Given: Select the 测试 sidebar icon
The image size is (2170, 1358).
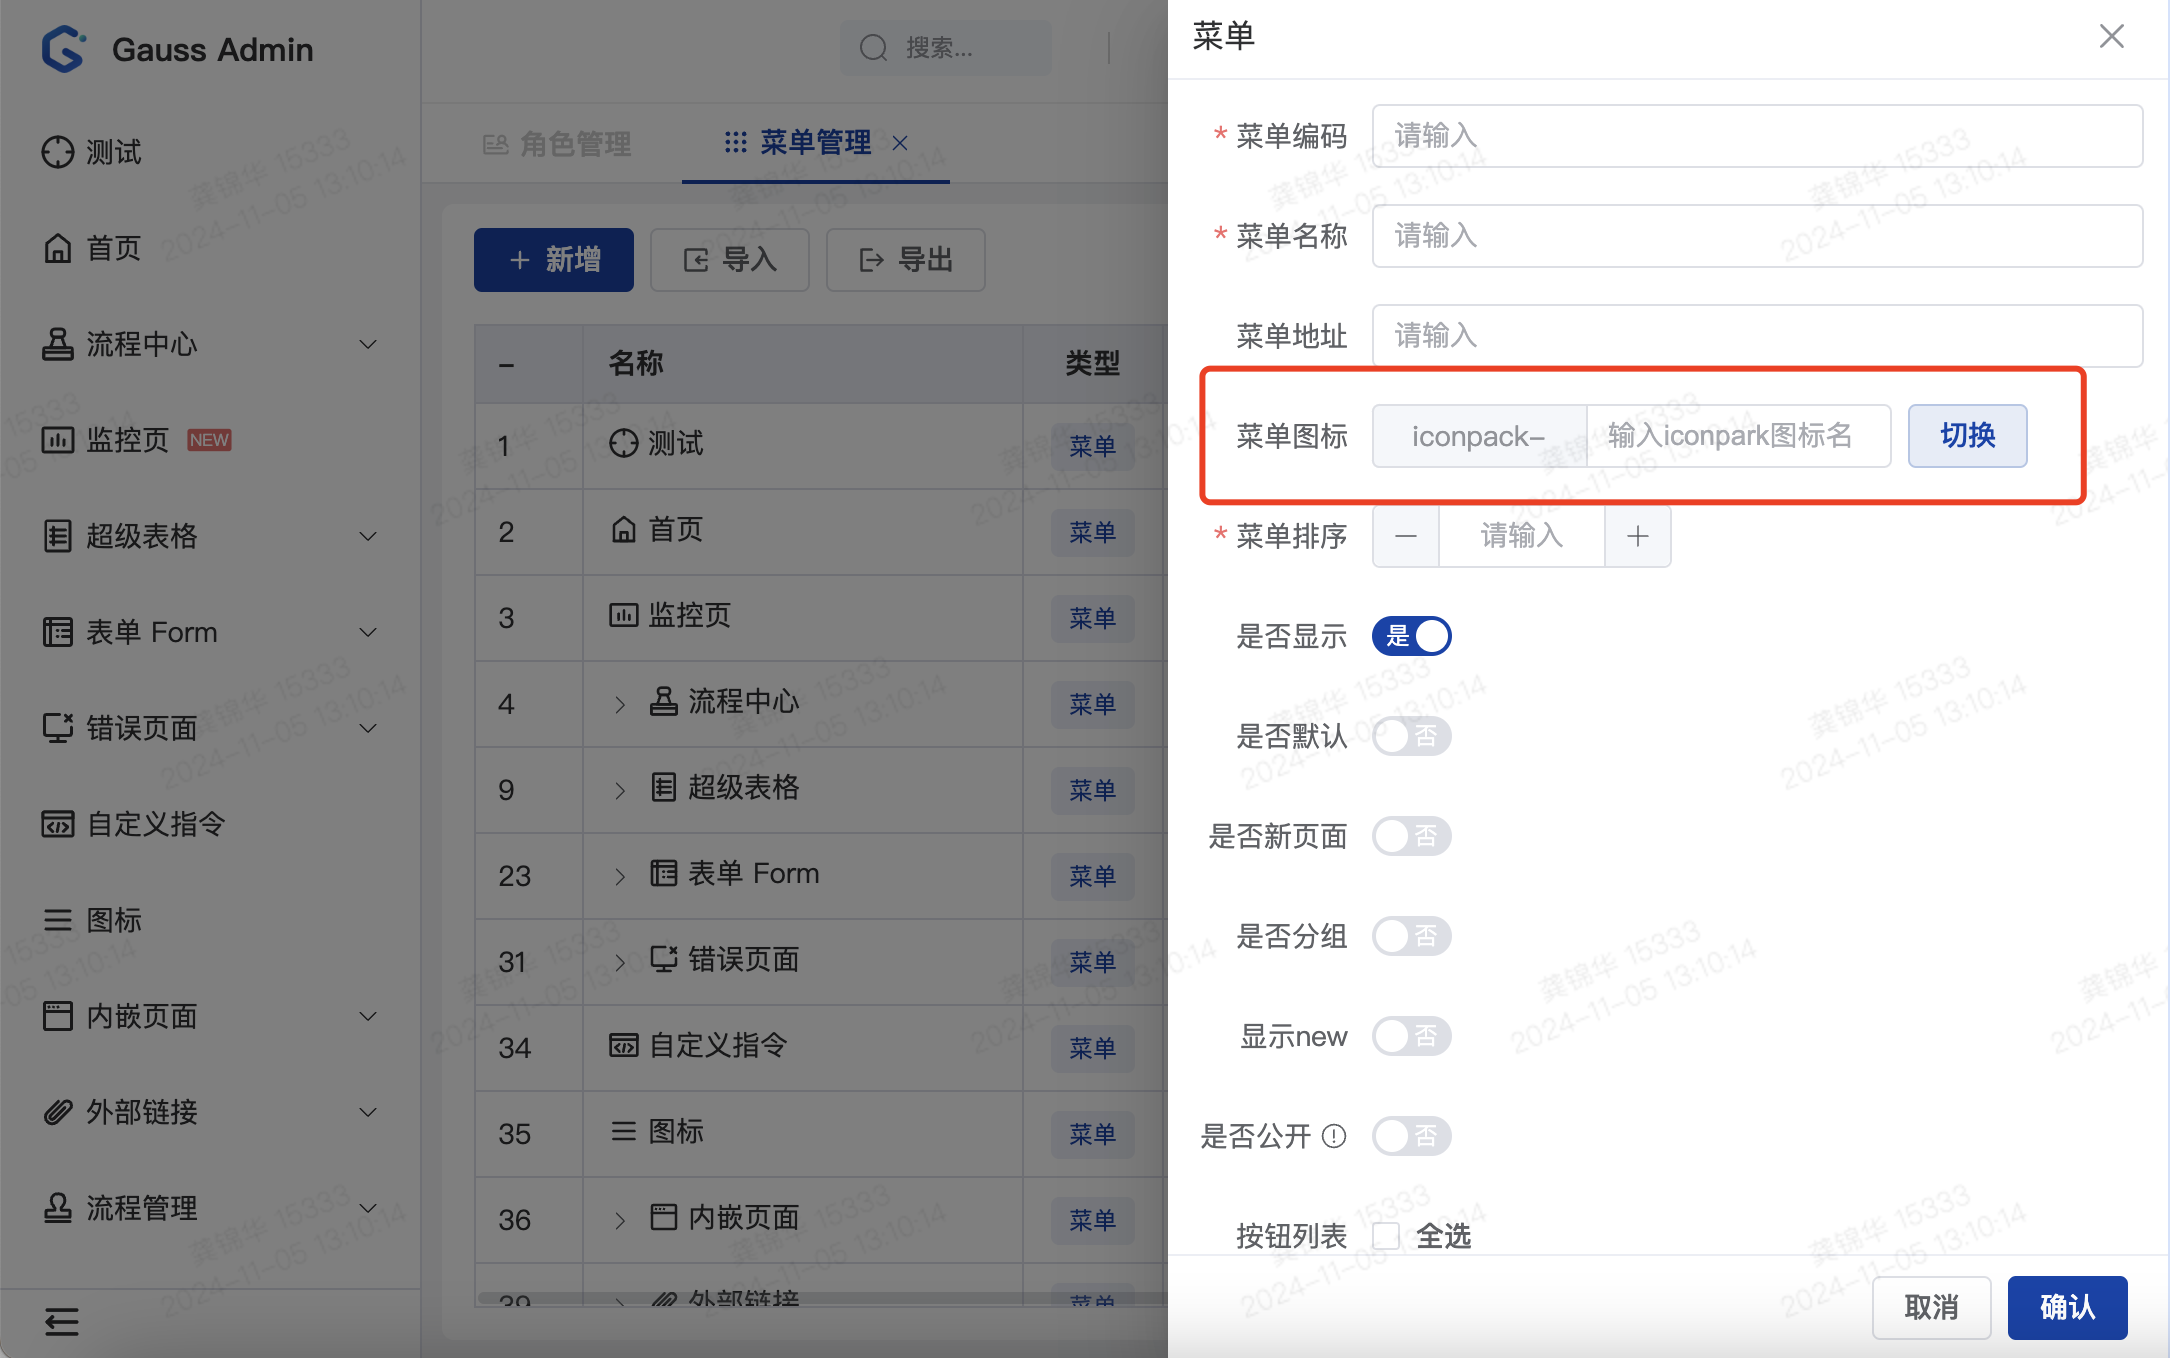Looking at the screenshot, I should pos(57,151).
